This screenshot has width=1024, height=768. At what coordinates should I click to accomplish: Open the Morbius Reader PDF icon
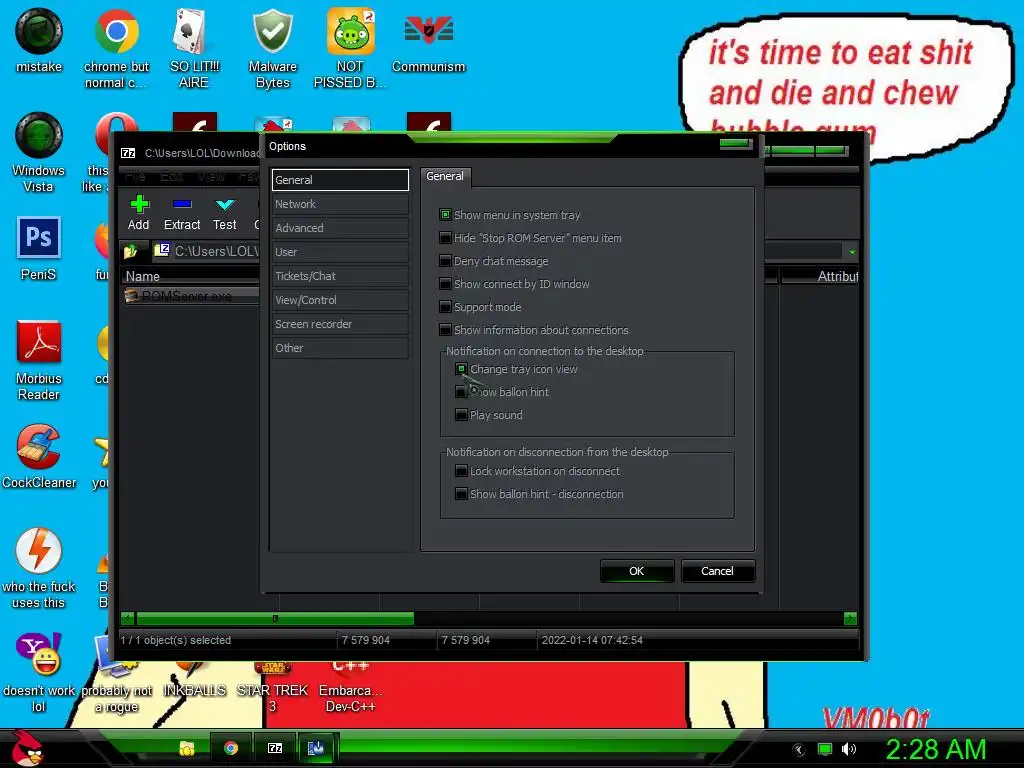39,360
